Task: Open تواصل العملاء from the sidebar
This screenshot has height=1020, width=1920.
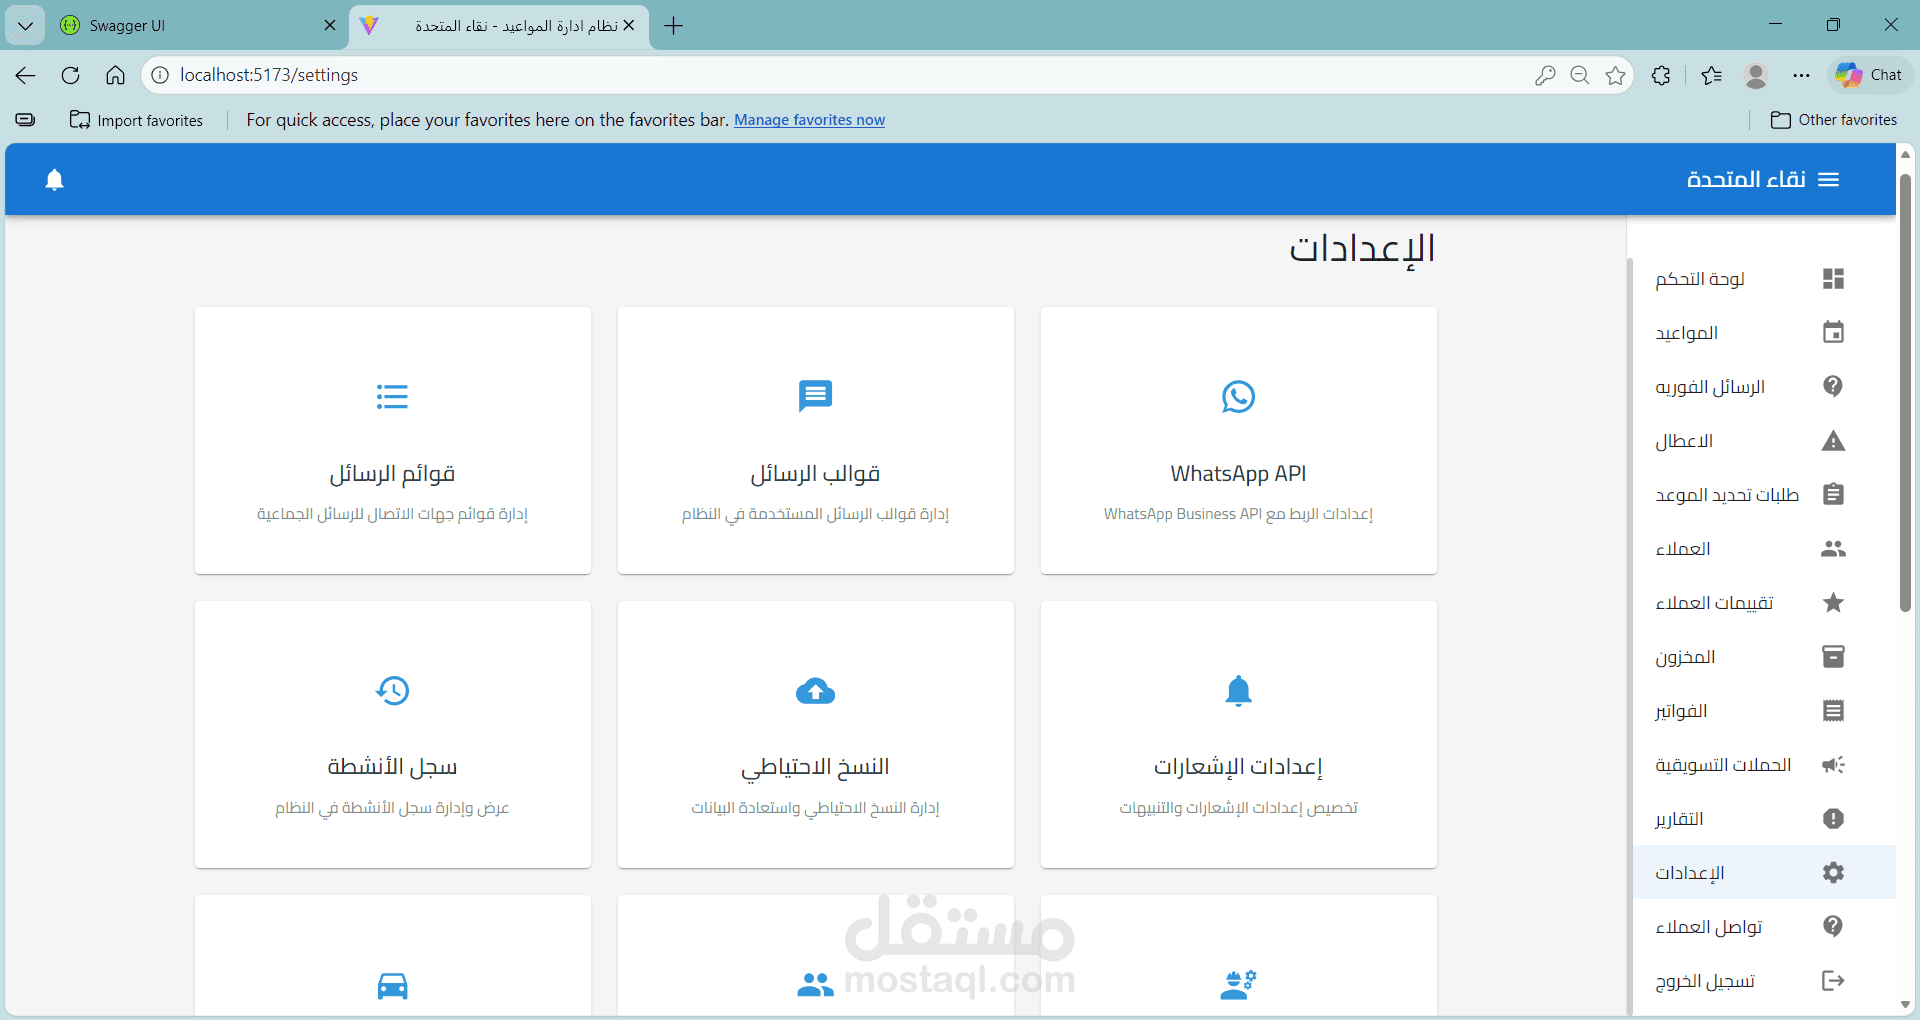Action: pos(1764,927)
